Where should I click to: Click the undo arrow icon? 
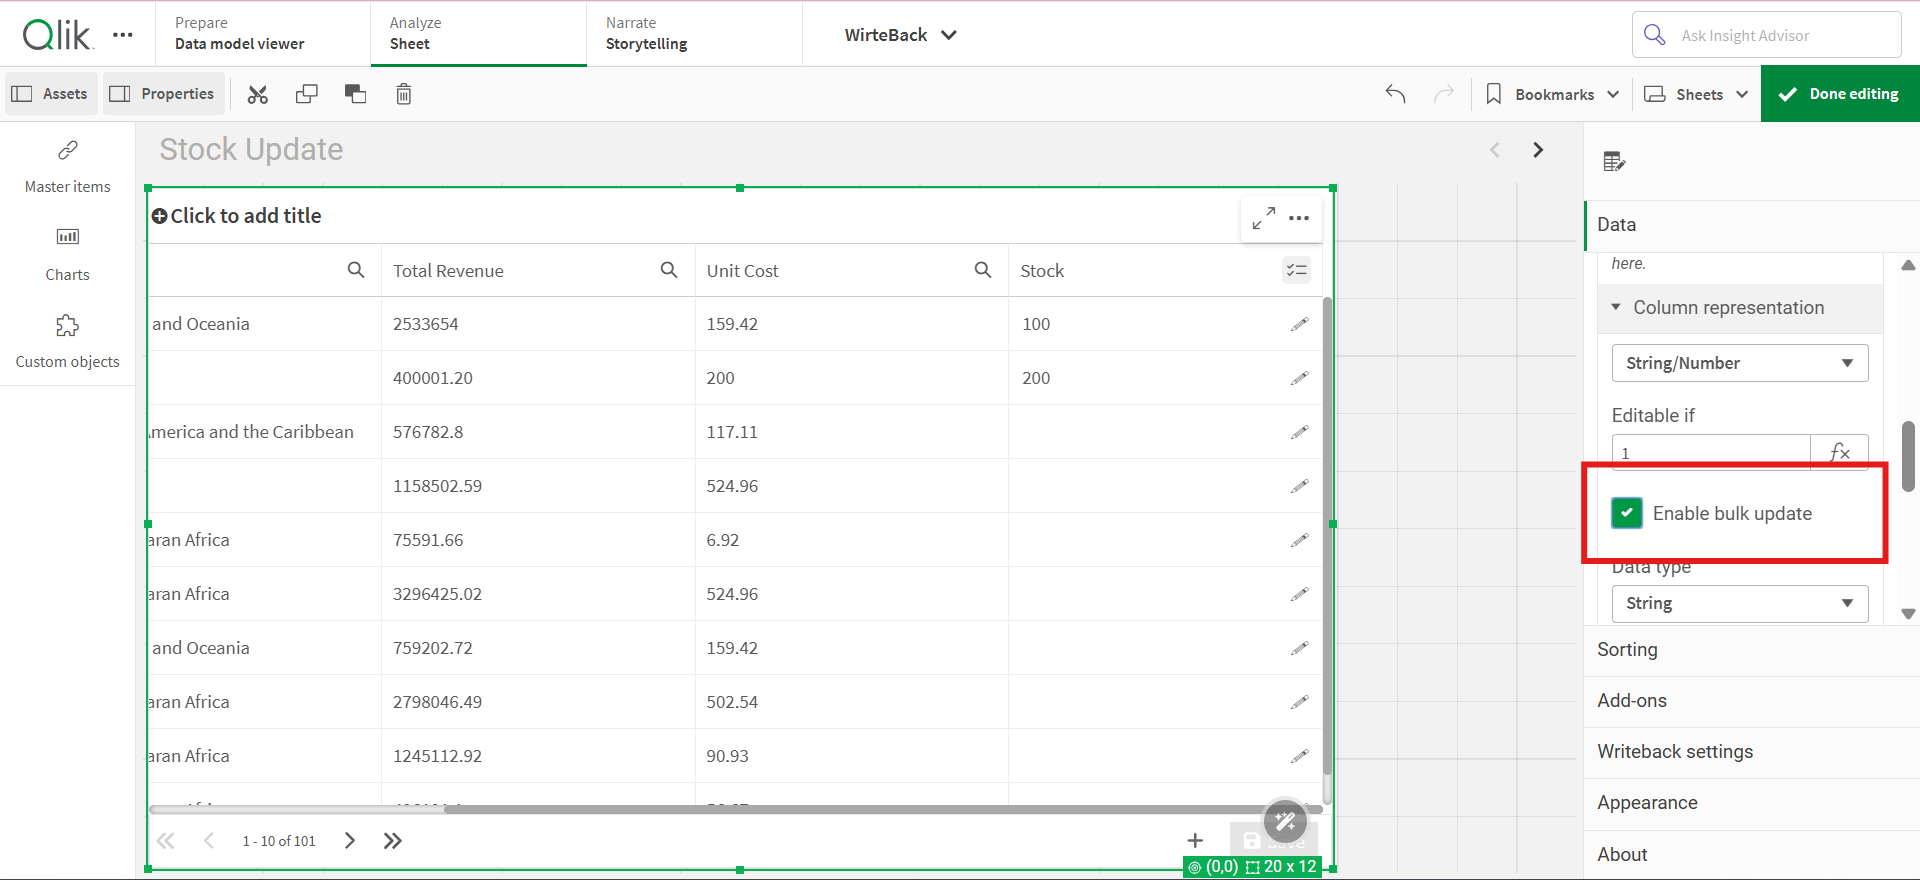click(x=1395, y=94)
